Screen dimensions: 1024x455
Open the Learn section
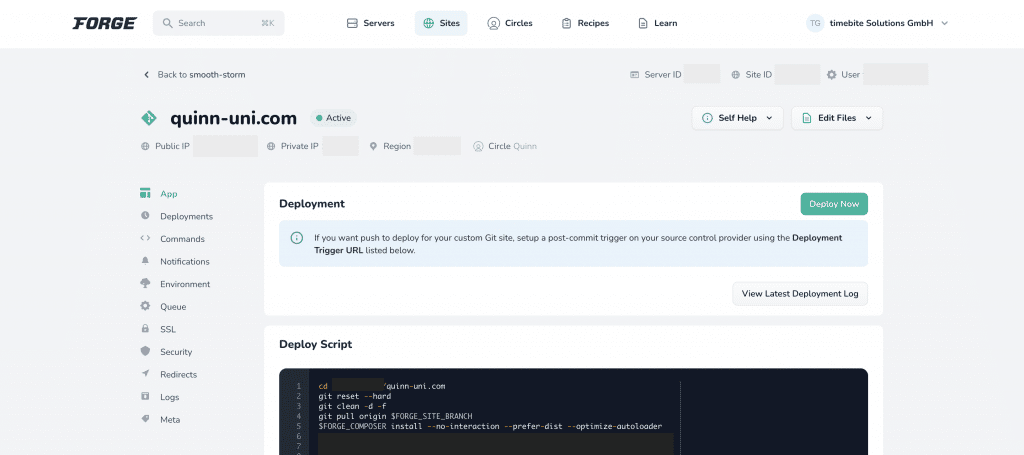pos(658,23)
